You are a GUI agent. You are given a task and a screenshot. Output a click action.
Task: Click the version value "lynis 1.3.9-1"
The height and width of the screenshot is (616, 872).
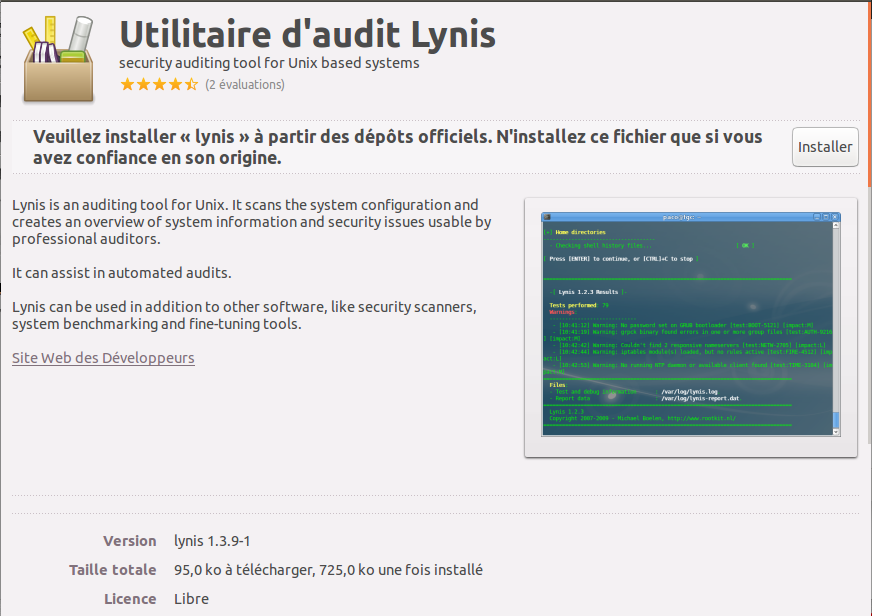coord(212,541)
